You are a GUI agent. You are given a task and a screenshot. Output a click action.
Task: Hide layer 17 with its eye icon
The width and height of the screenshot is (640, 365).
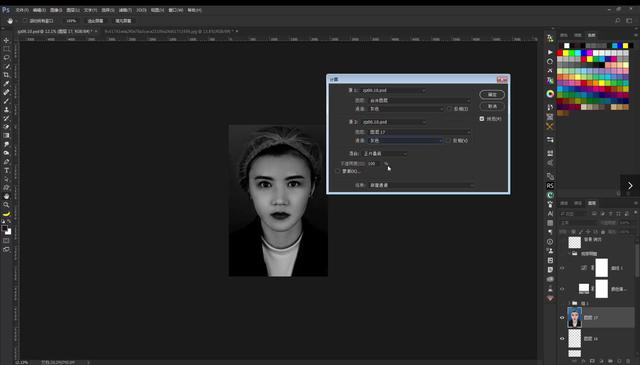coord(562,318)
